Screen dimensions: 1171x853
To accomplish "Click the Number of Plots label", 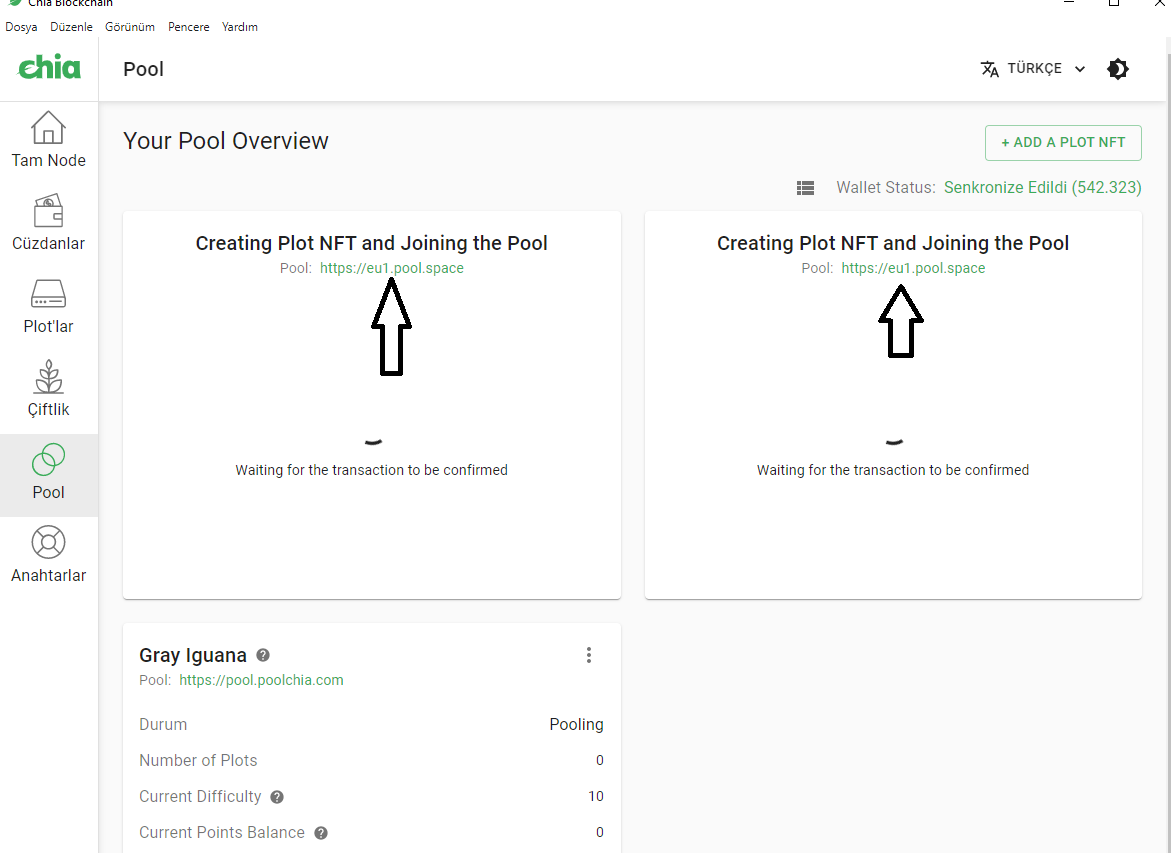I will click(198, 760).
